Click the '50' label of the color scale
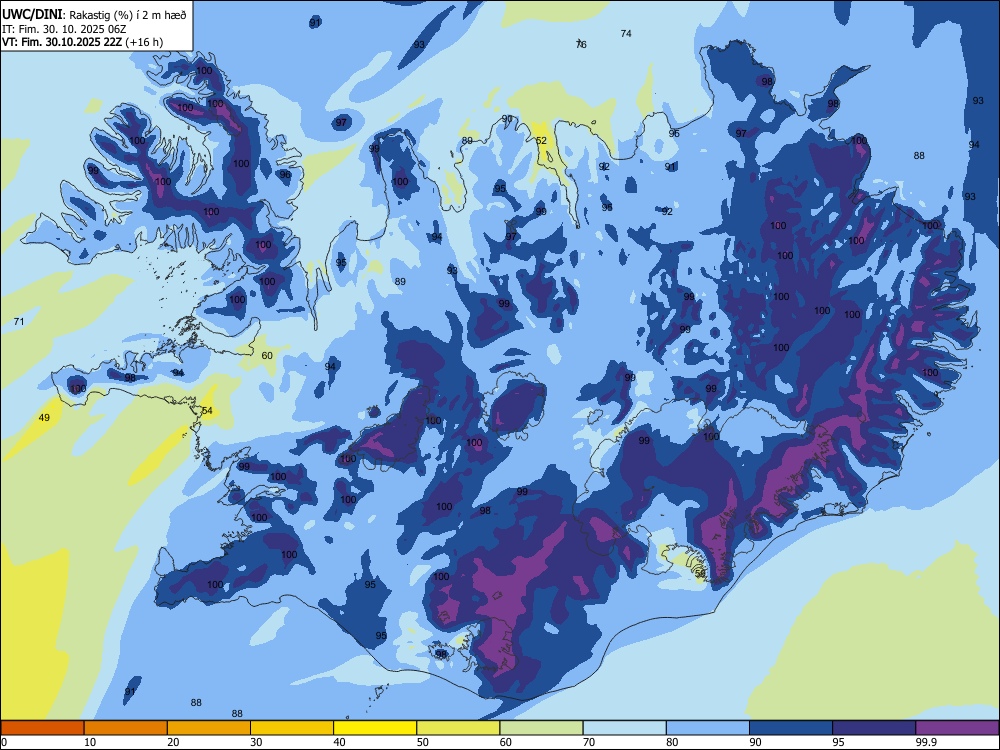1000x750 pixels. [423, 742]
